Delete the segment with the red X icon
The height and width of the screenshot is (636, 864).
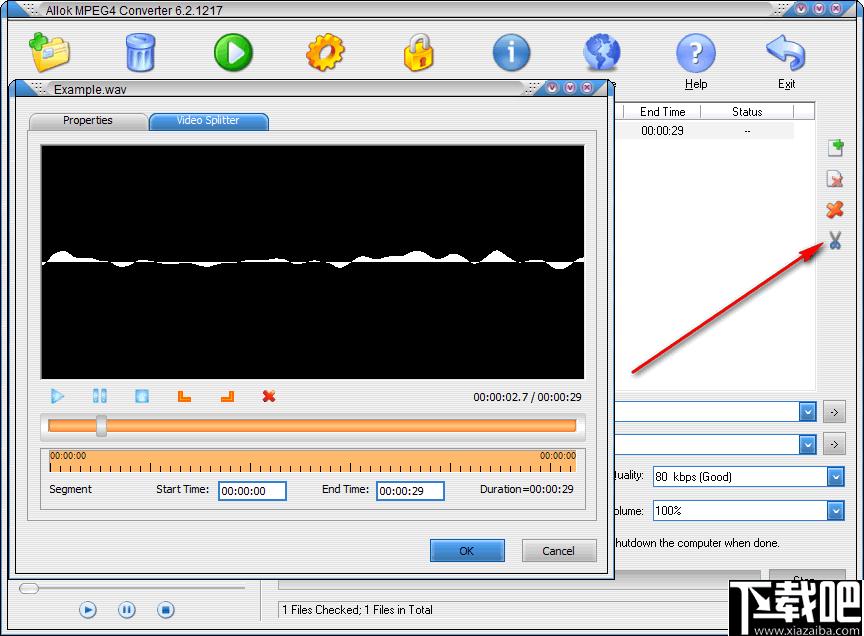(x=269, y=396)
